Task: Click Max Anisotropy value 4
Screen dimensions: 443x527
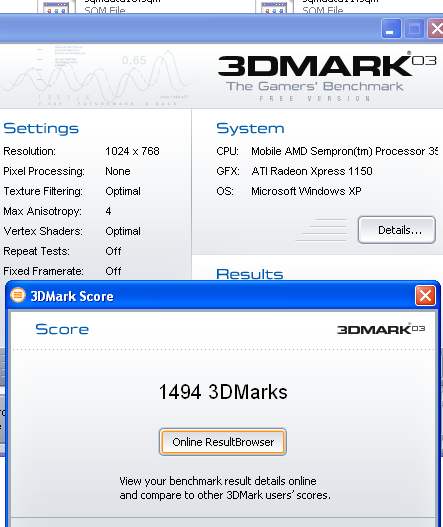Action: click(x=108, y=211)
